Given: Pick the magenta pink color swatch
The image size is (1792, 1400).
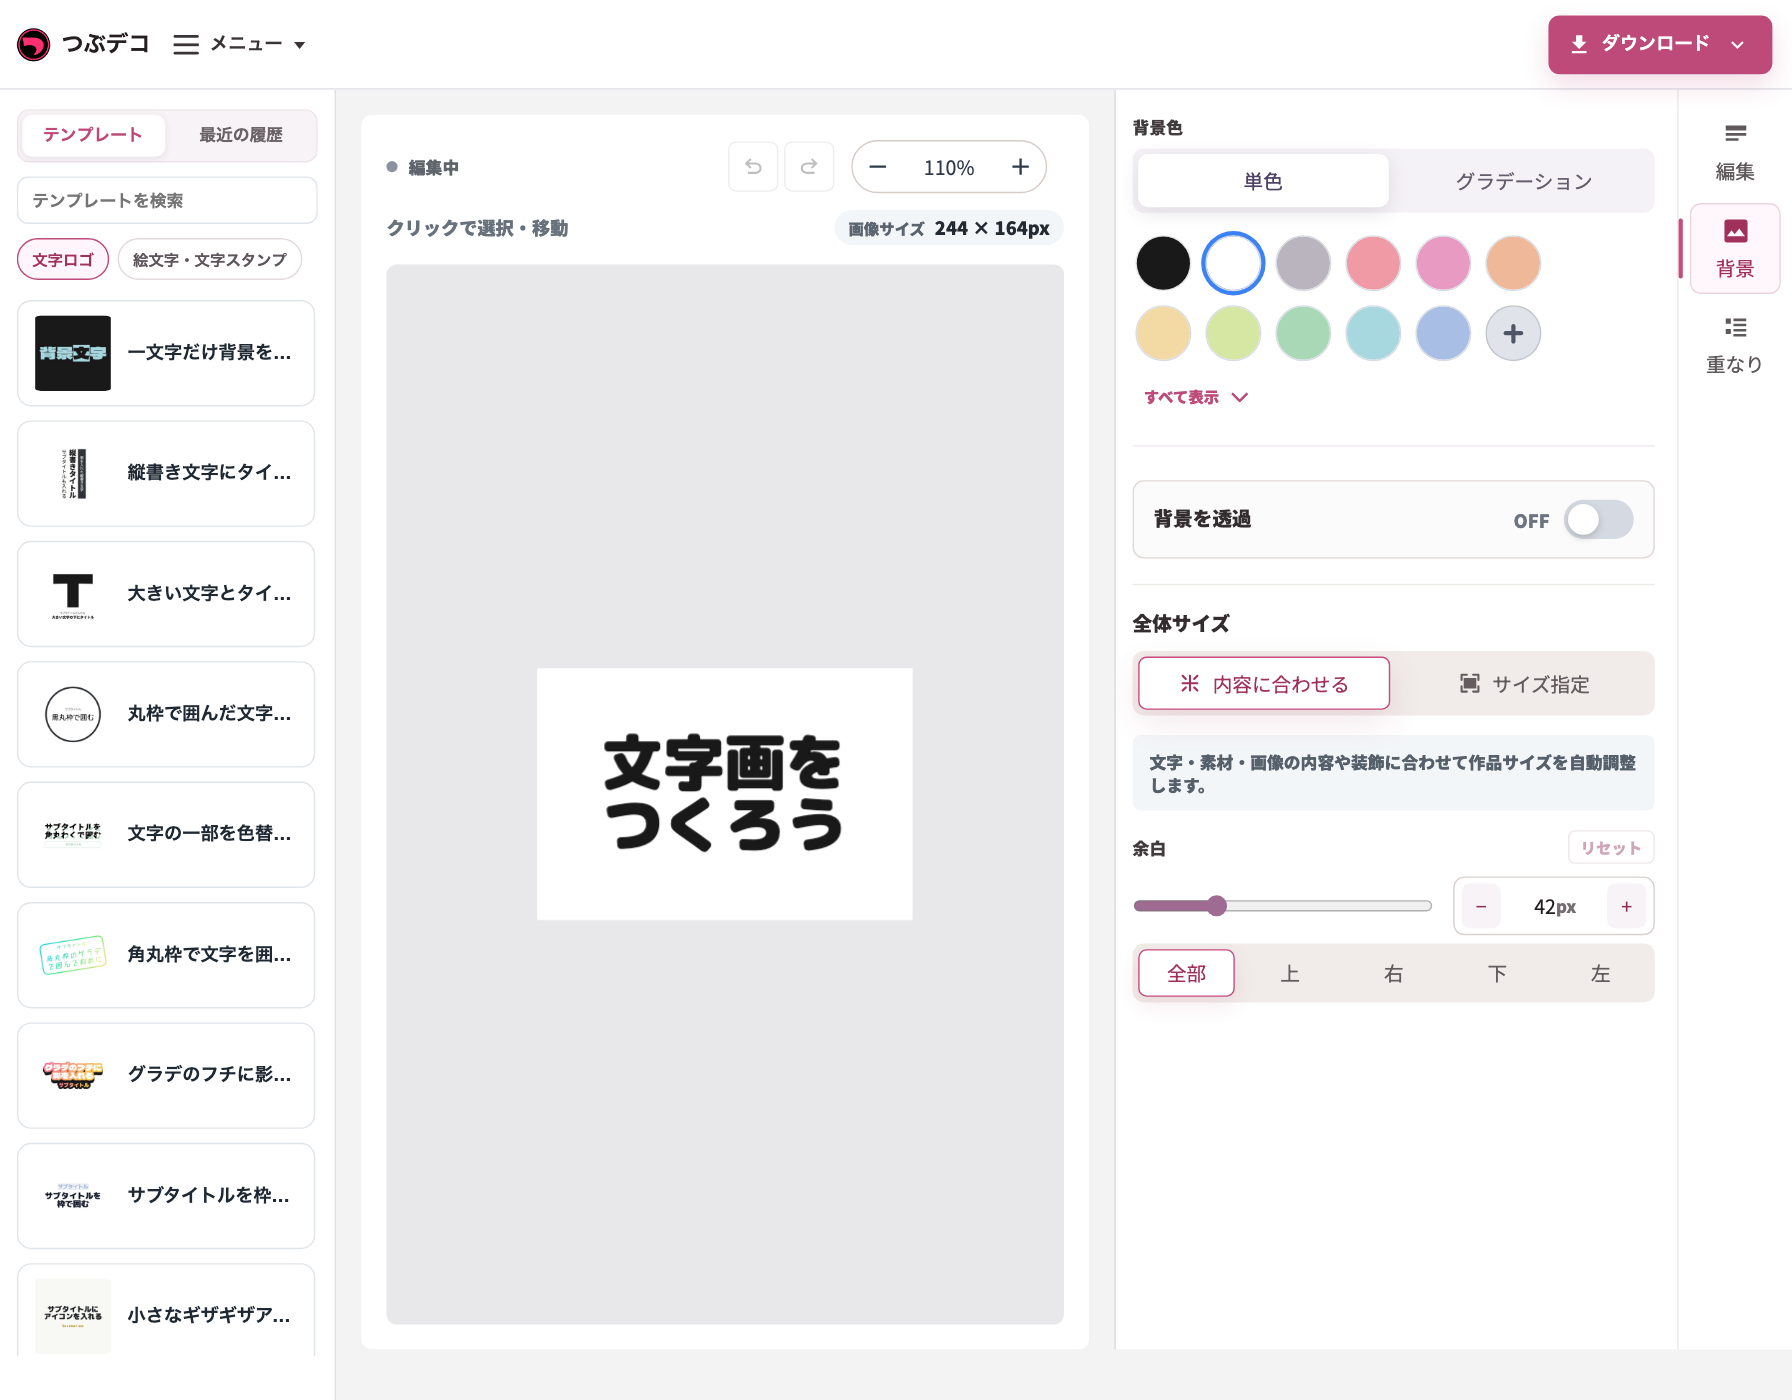Looking at the screenshot, I should coord(1443,263).
